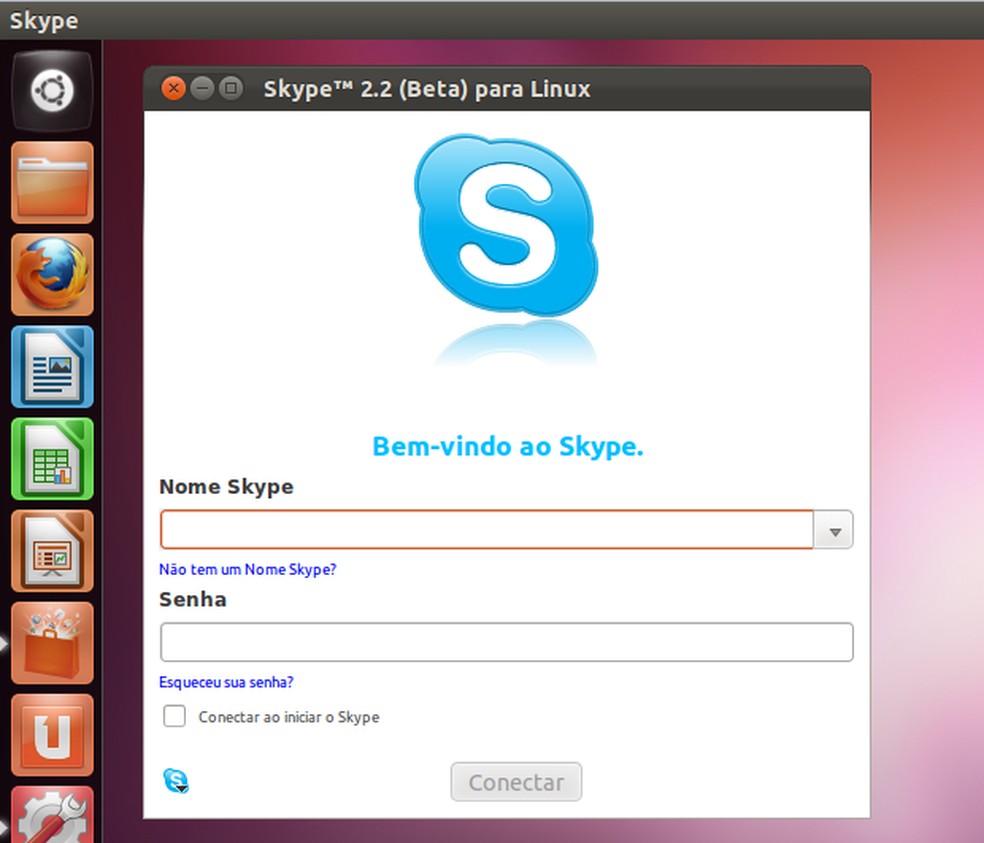Open the Files folder icon in the launcher

(x=51, y=183)
